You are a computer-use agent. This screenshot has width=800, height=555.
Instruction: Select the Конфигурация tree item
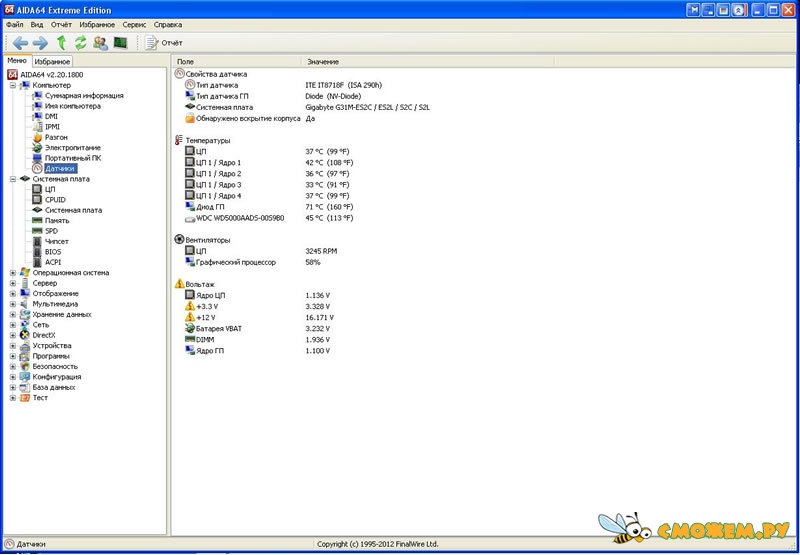[57, 377]
